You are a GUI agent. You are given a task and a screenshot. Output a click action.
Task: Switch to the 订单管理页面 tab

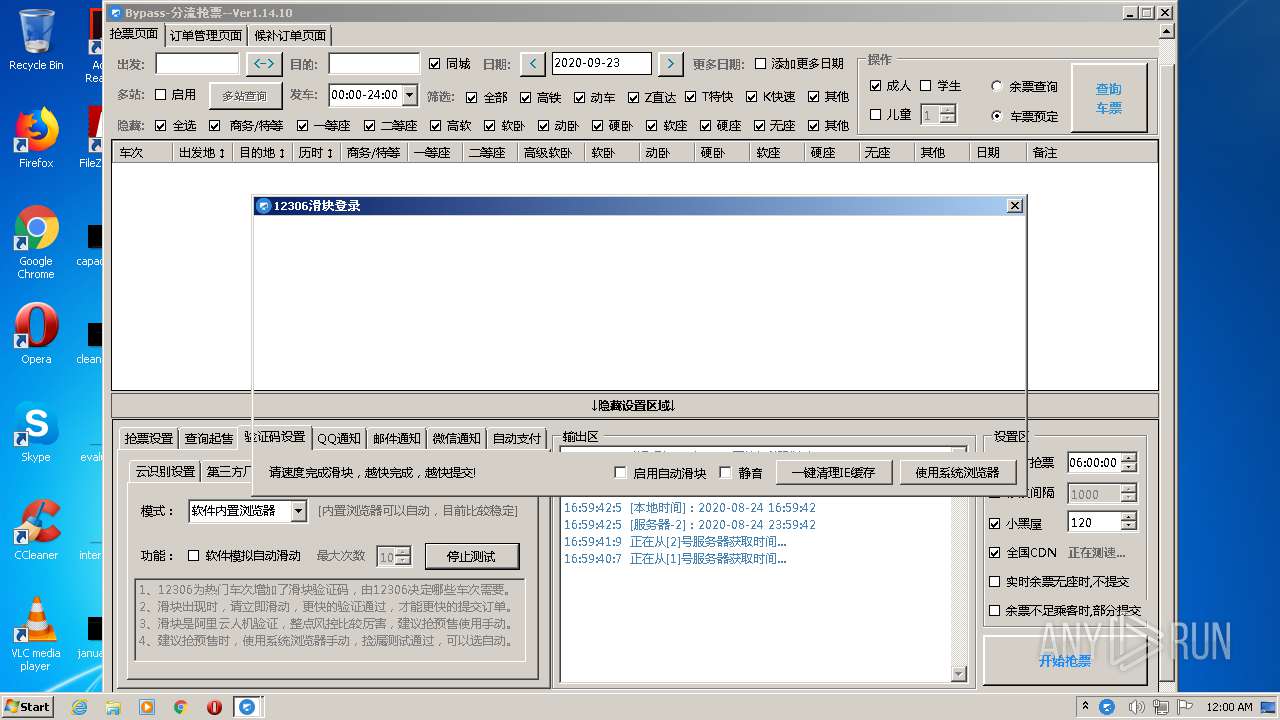point(206,35)
